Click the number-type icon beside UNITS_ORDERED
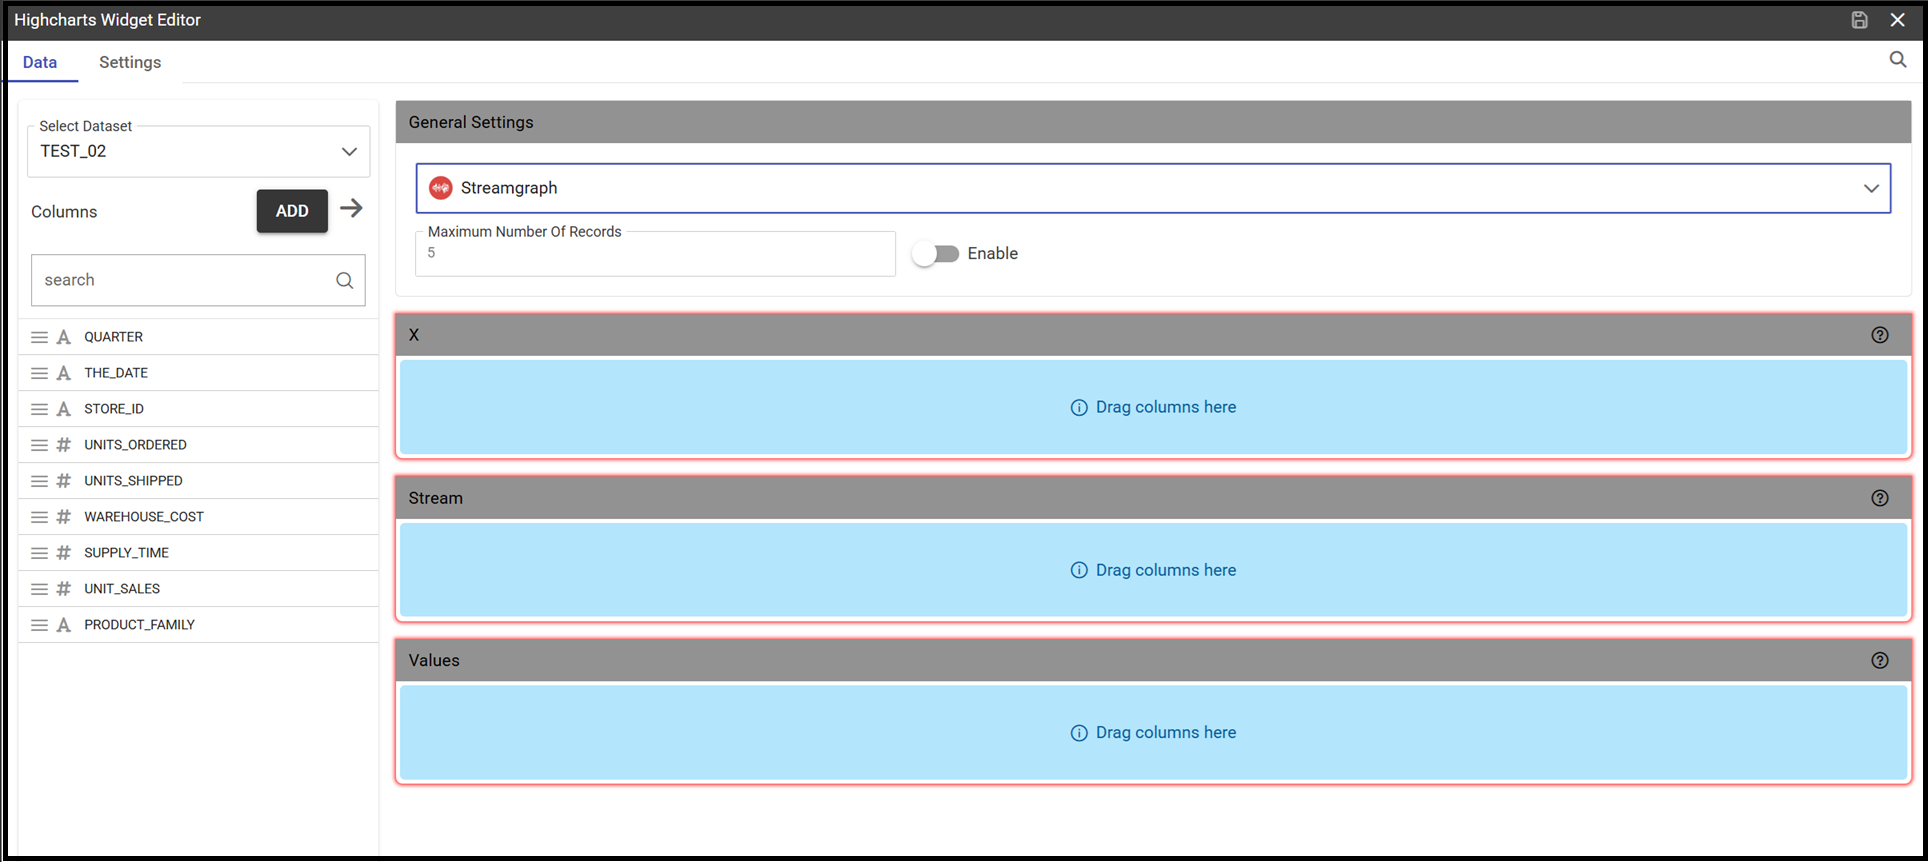Image resolution: width=1928 pixels, height=862 pixels. [x=64, y=445]
